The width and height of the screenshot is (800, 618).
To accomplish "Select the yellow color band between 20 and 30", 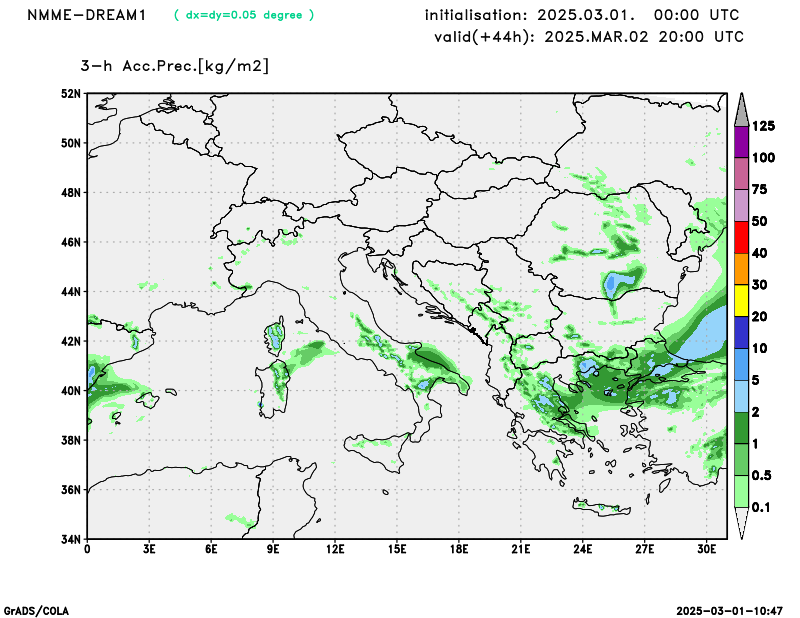I will [x=741, y=301].
